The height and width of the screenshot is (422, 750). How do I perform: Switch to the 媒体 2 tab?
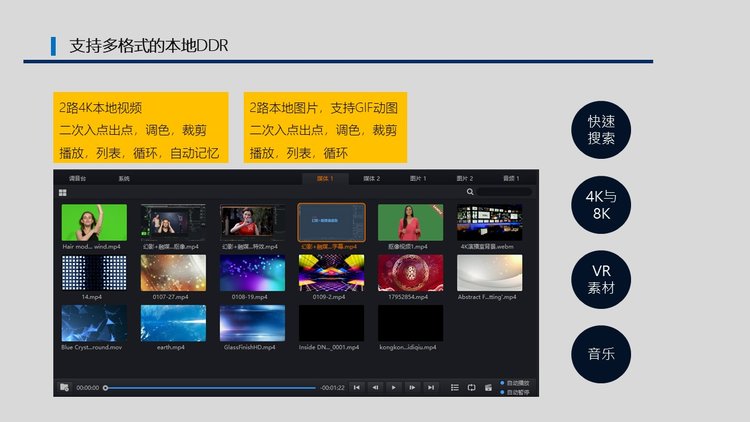[x=371, y=178]
